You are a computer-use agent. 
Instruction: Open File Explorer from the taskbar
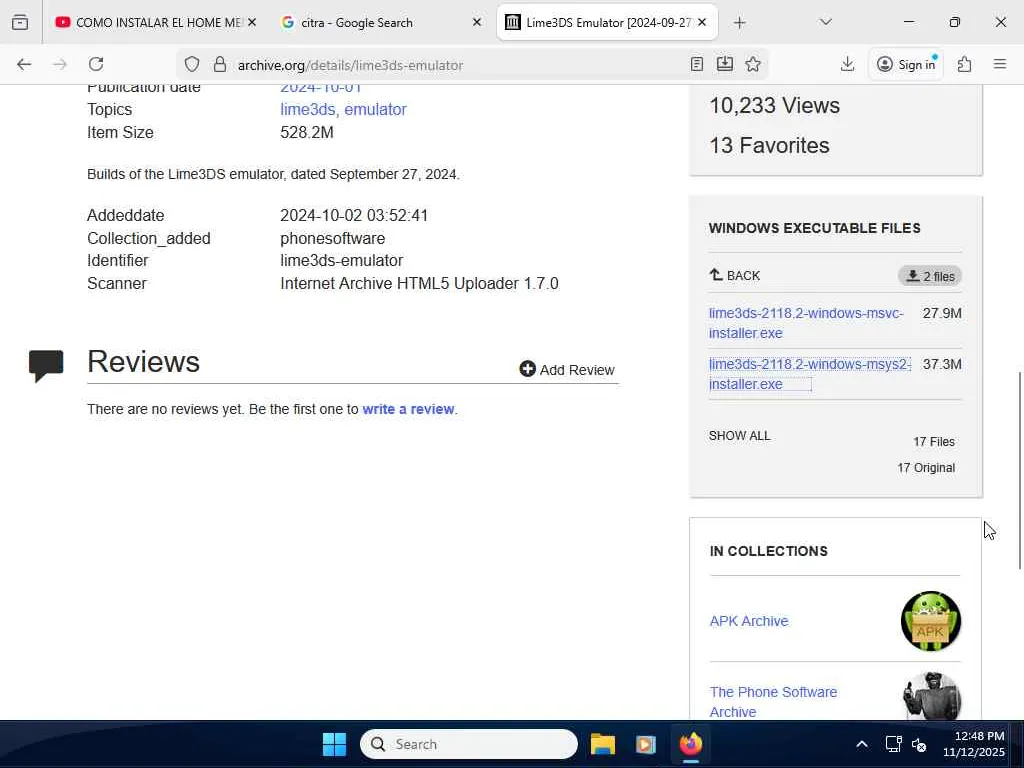click(x=603, y=744)
